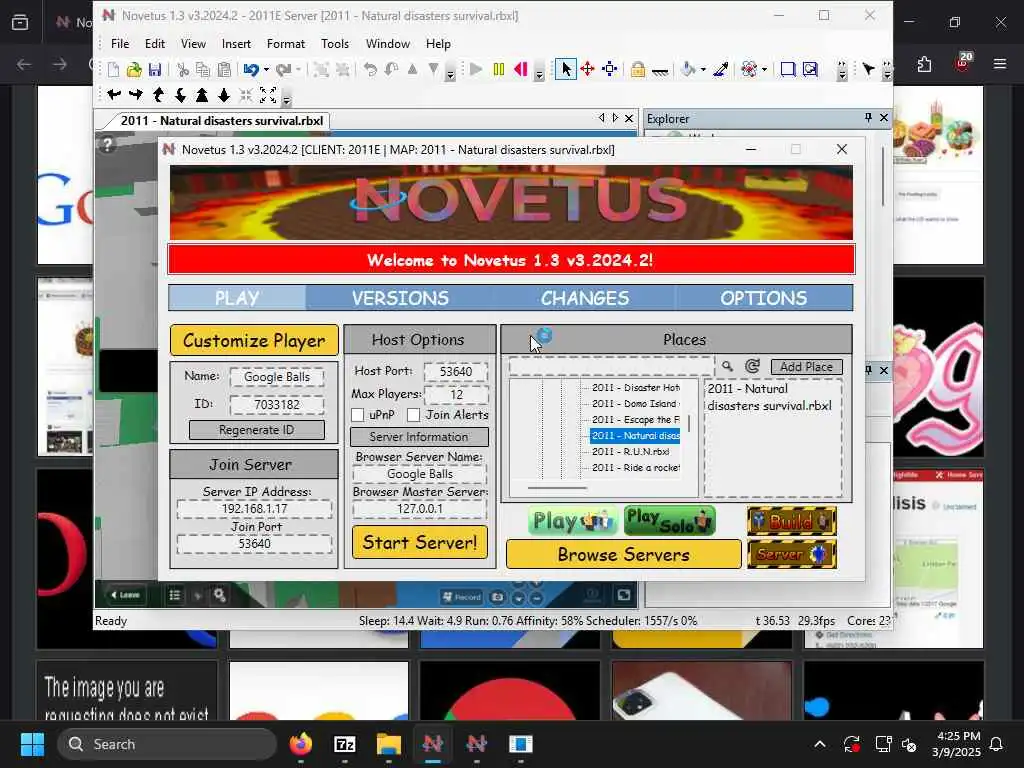Click the camera Zoom Out arrow icon
The image size is (1024, 768).
224,95
